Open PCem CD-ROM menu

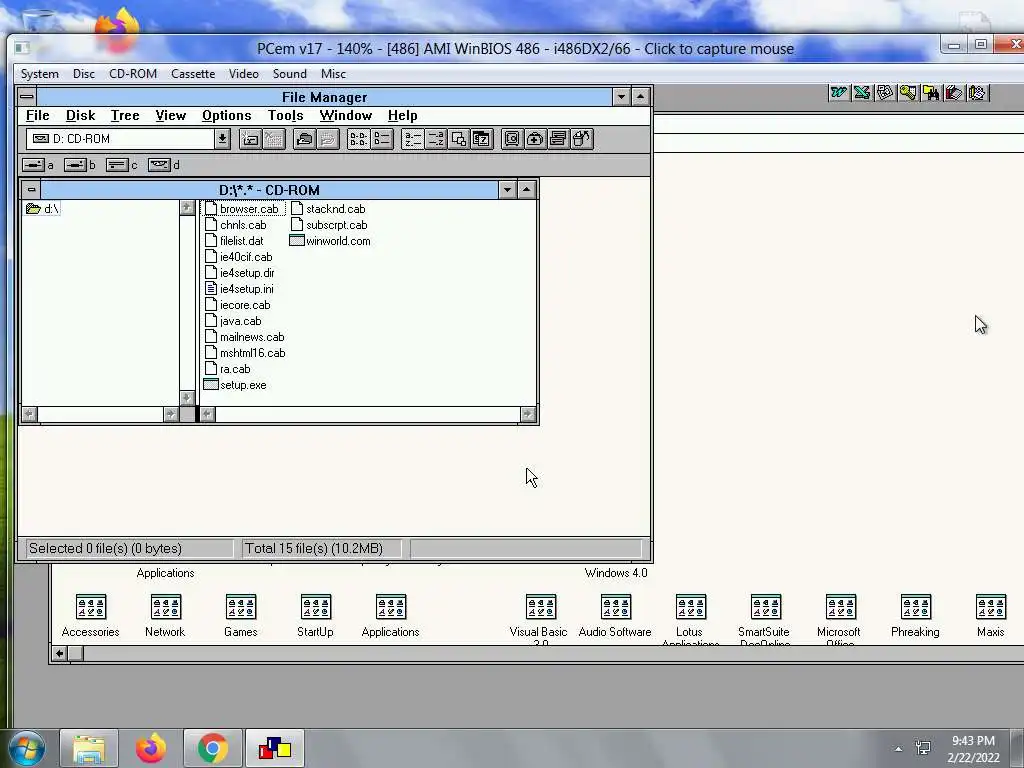coord(133,74)
